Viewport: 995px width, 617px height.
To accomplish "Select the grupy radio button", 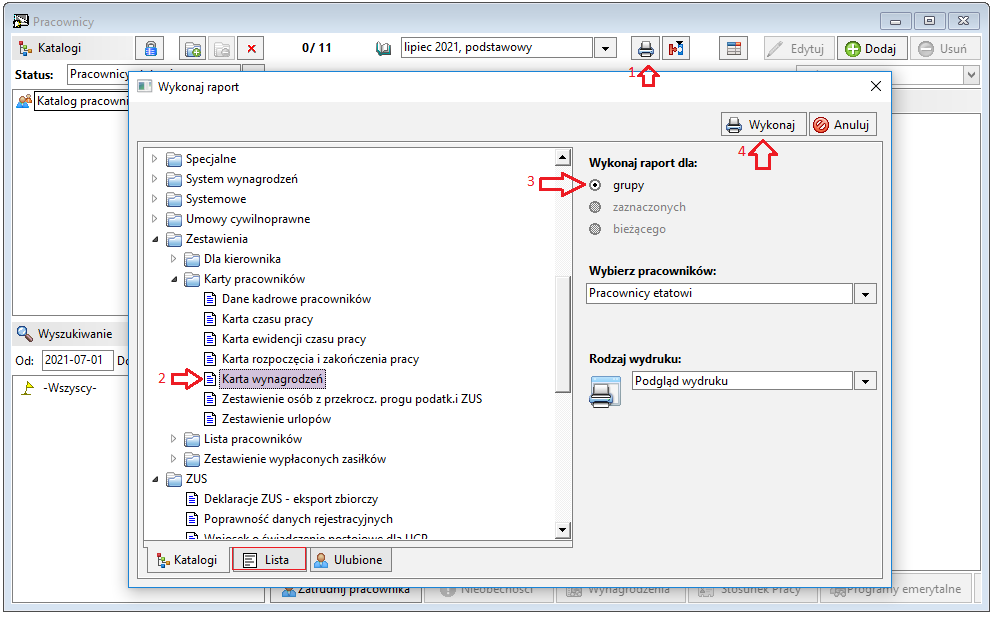I will tap(595, 185).
